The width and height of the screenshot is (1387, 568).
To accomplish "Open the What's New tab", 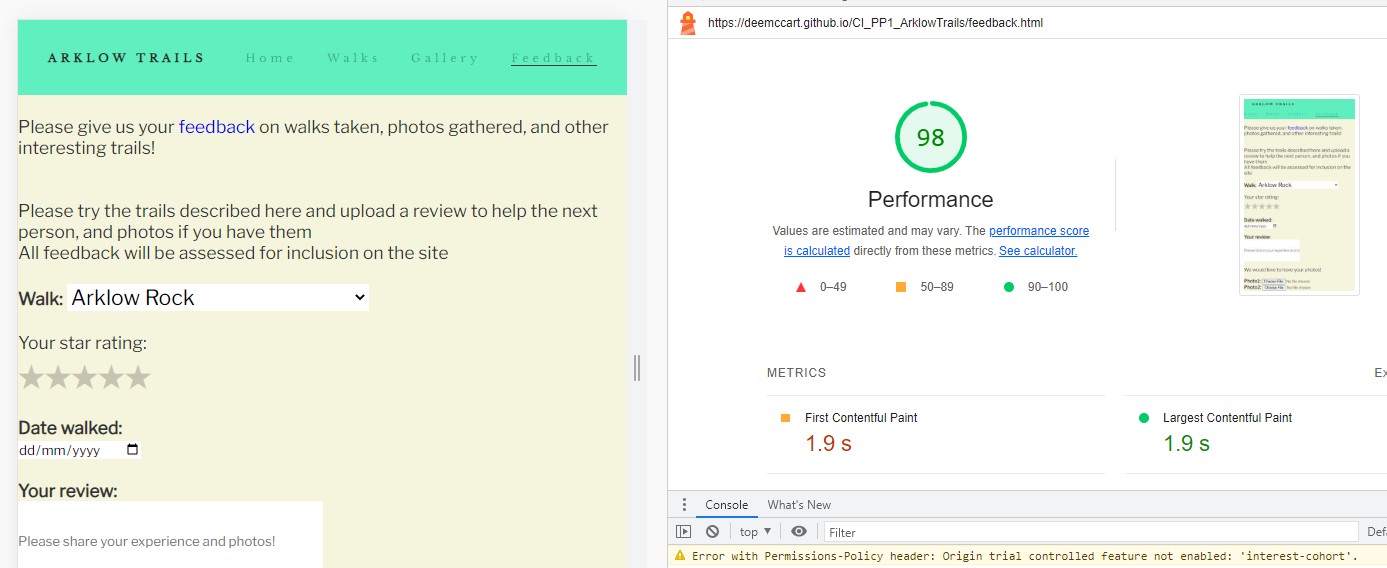I will point(799,505).
